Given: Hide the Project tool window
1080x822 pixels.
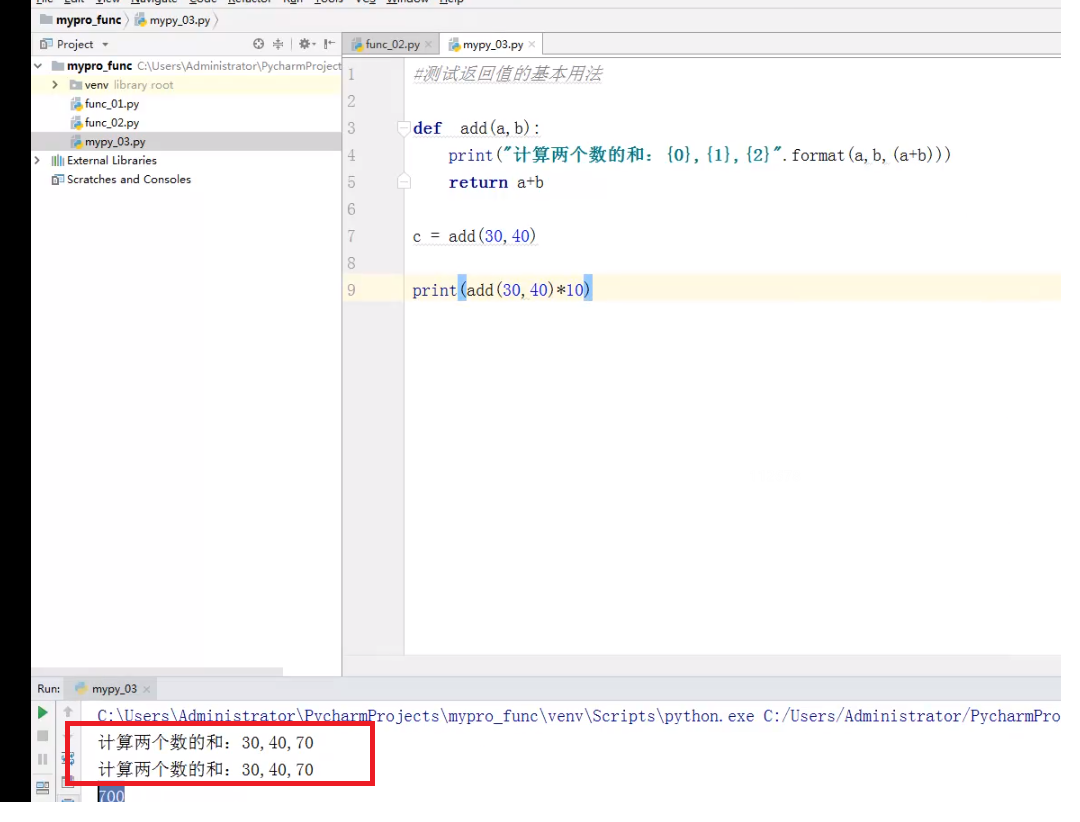Looking at the screenshot, I should 330,44.
